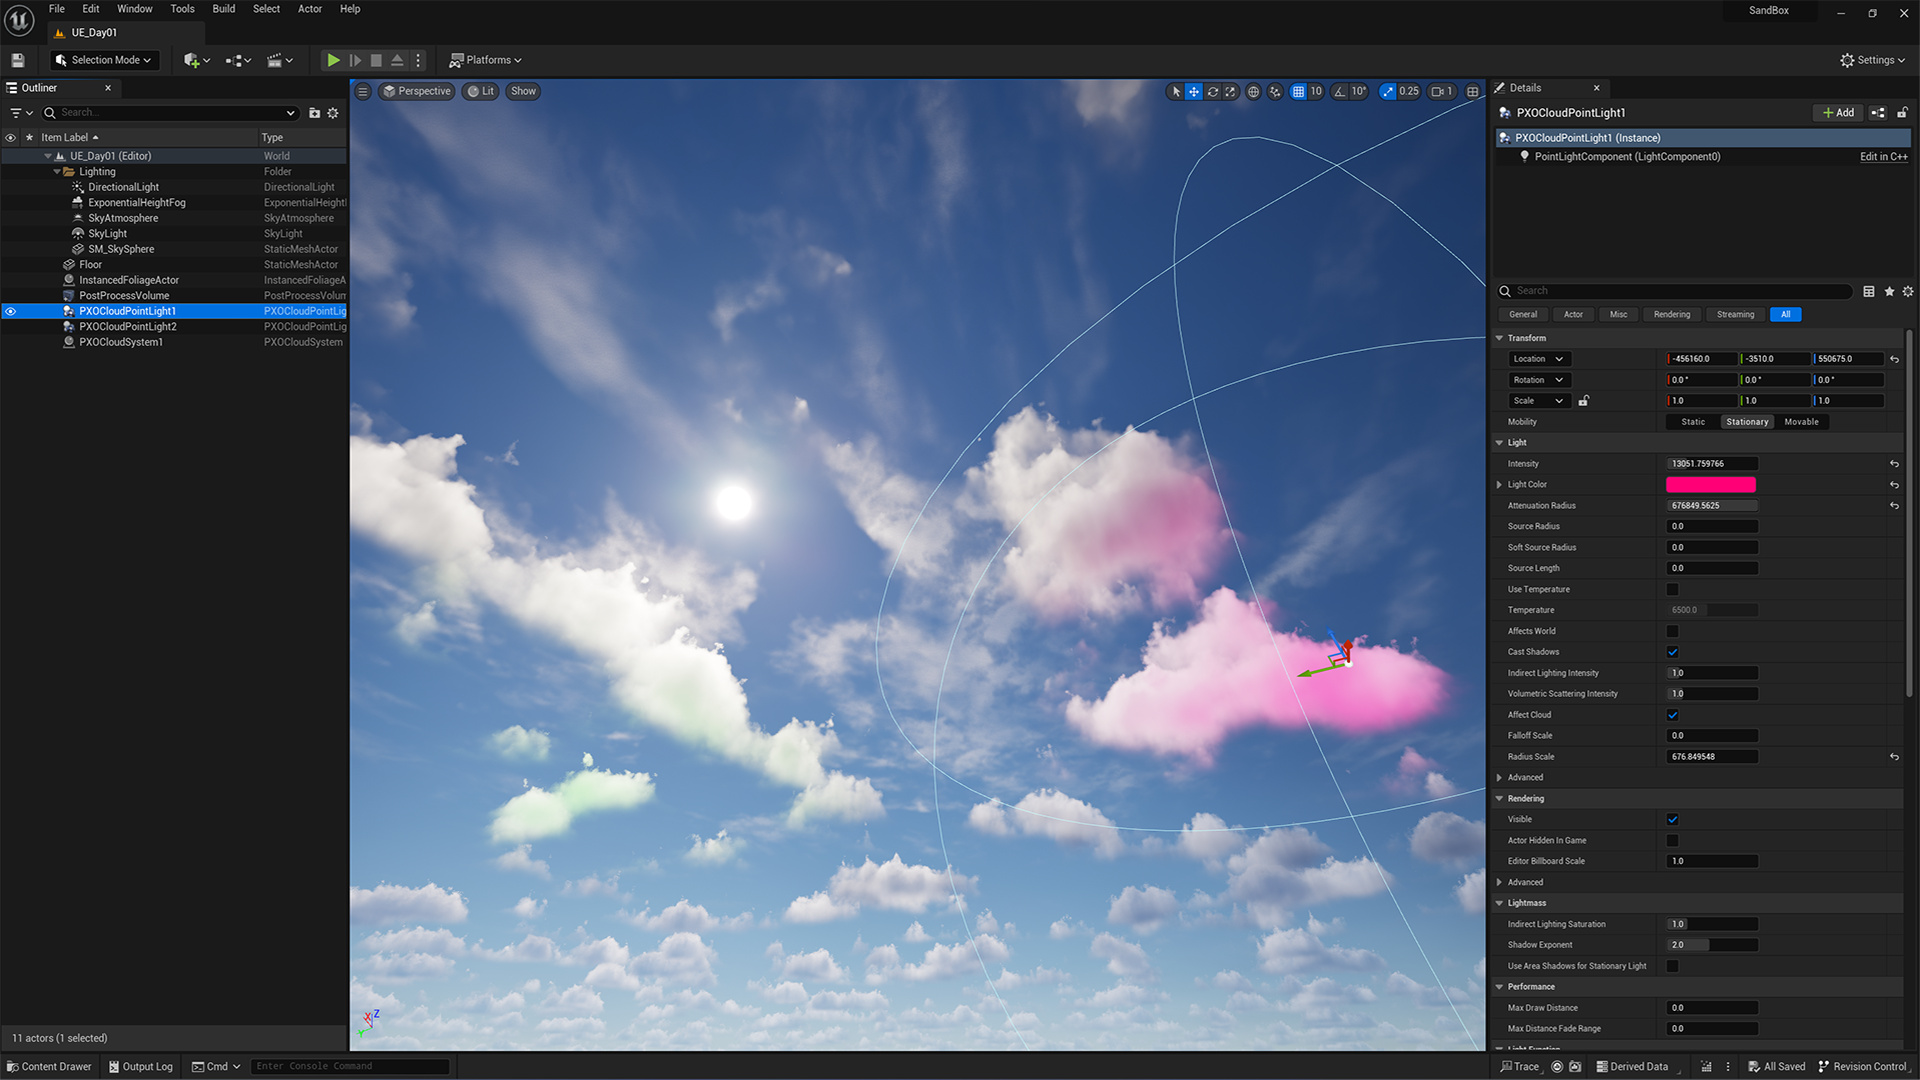Open Outliner settings gear icon
This screenshot has width=1920, height=1080.
pos(333,113)
